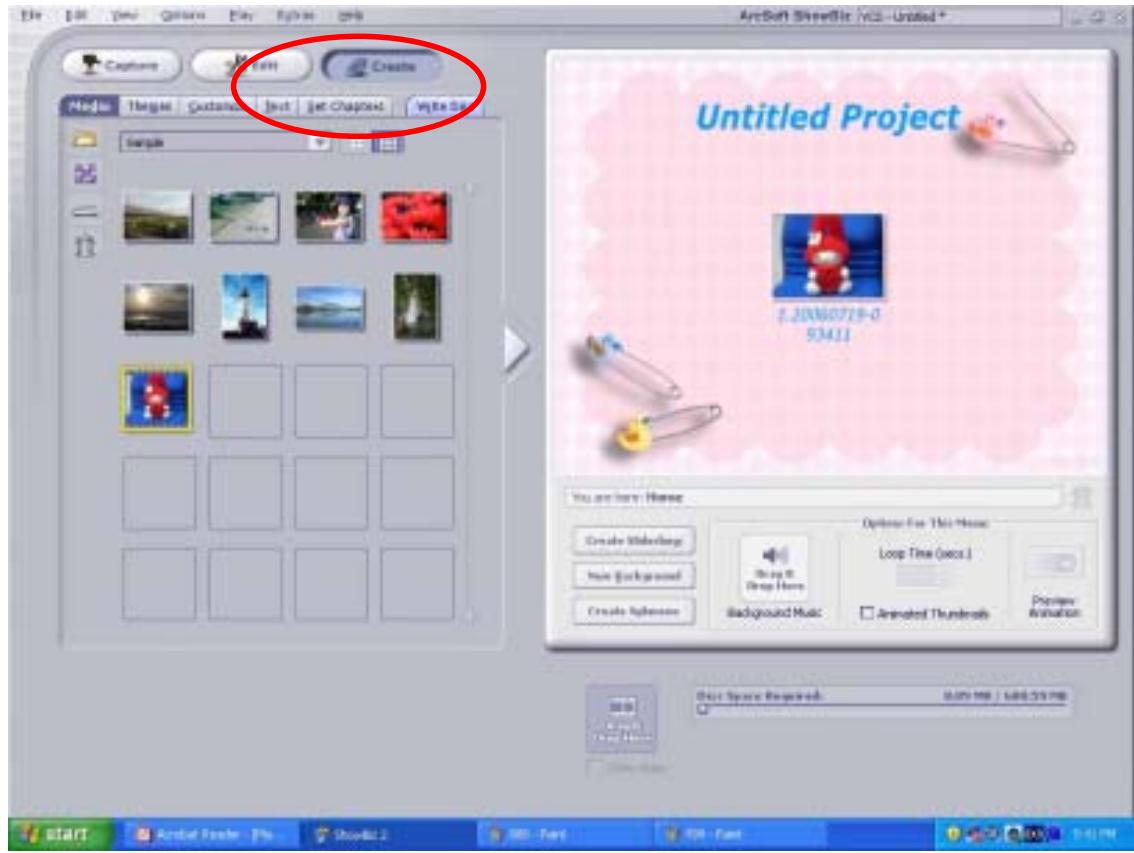Switch to the Themes tab
This screenshot has width=1134, height=853.
pos(148,105)
